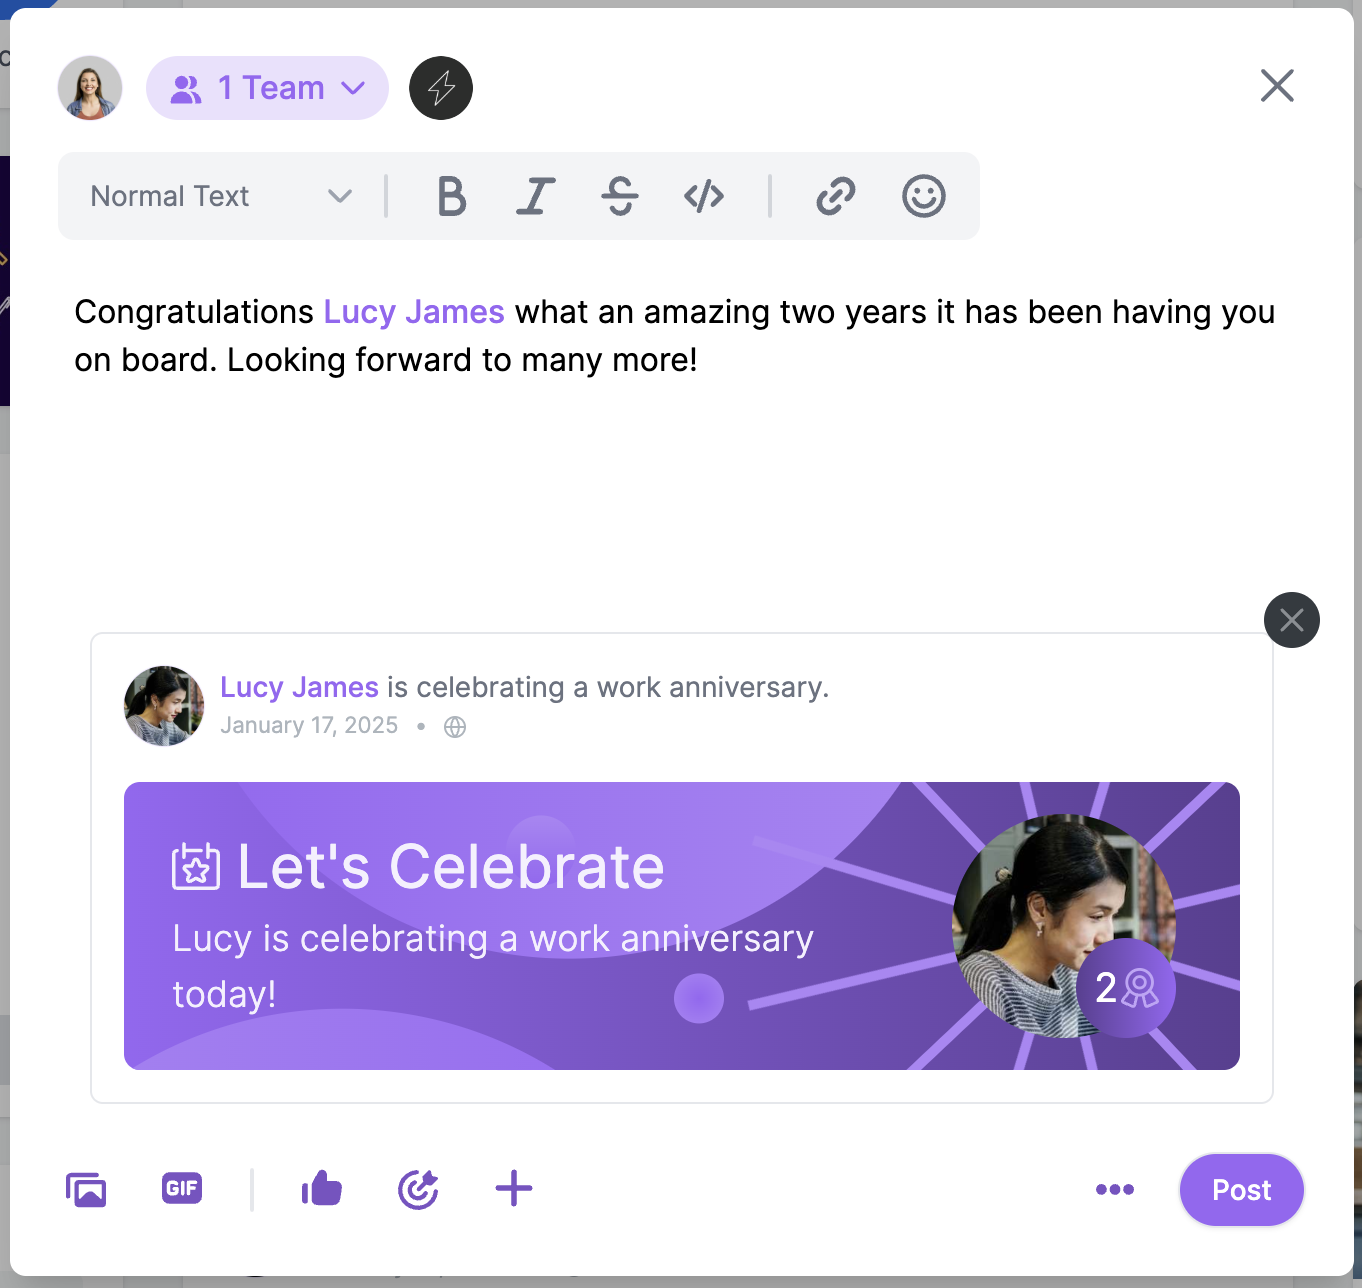This screenshot has height=1288, width=1362.
Task: Click the calendar star icon in the banner
Action: [196, 867]
